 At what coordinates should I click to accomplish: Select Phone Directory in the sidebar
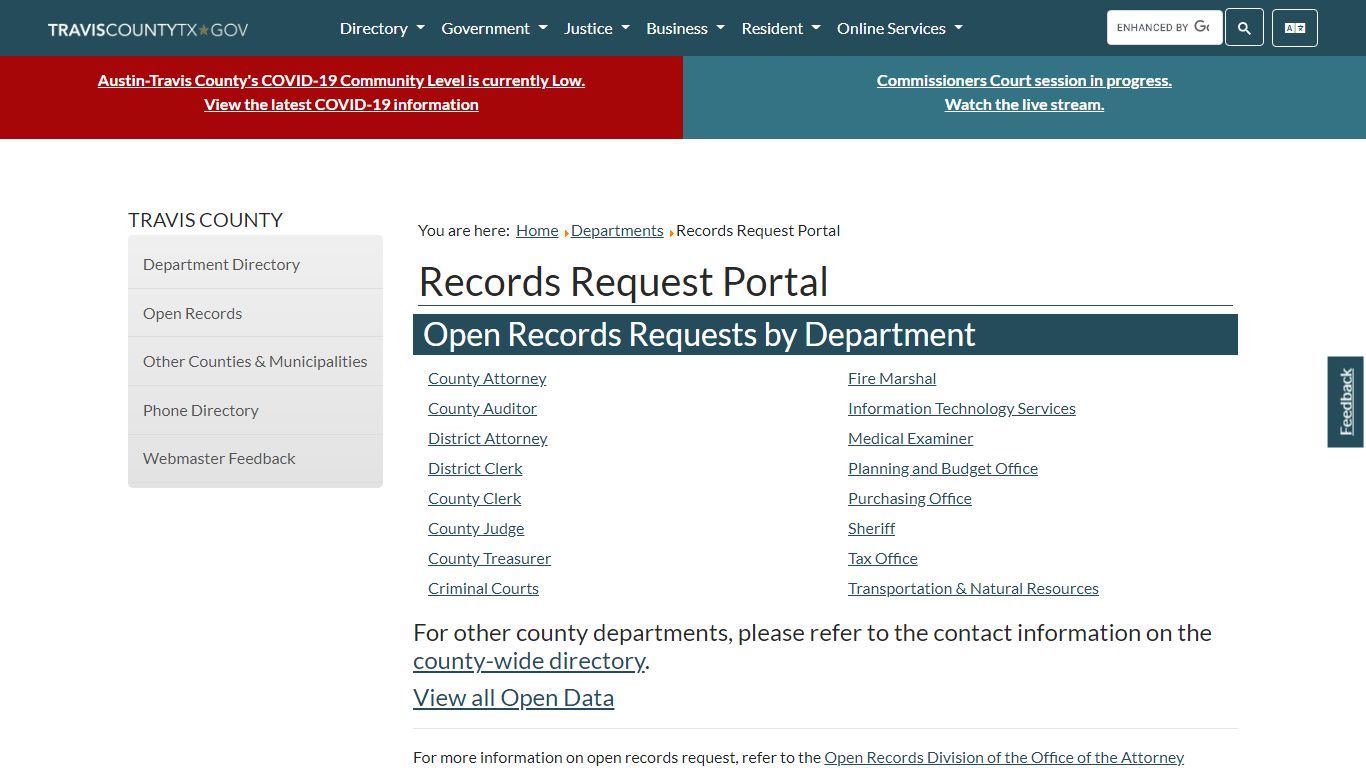click(255, 410)
